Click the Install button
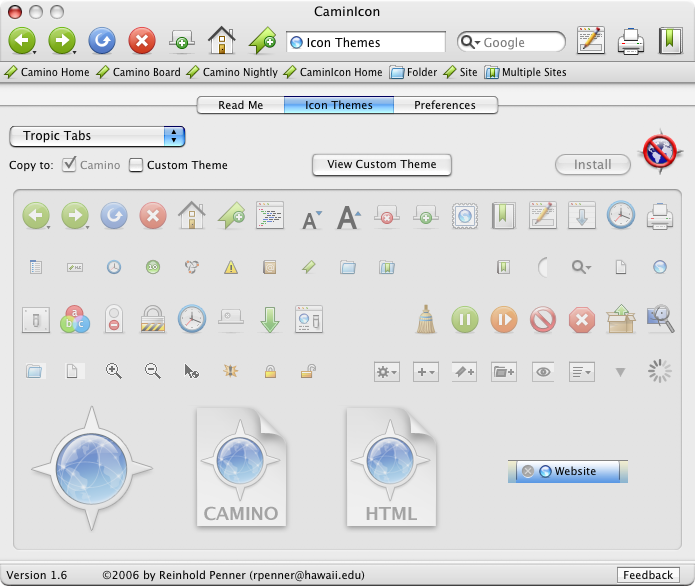Screen dimensions: 695x586 point(593,164)
